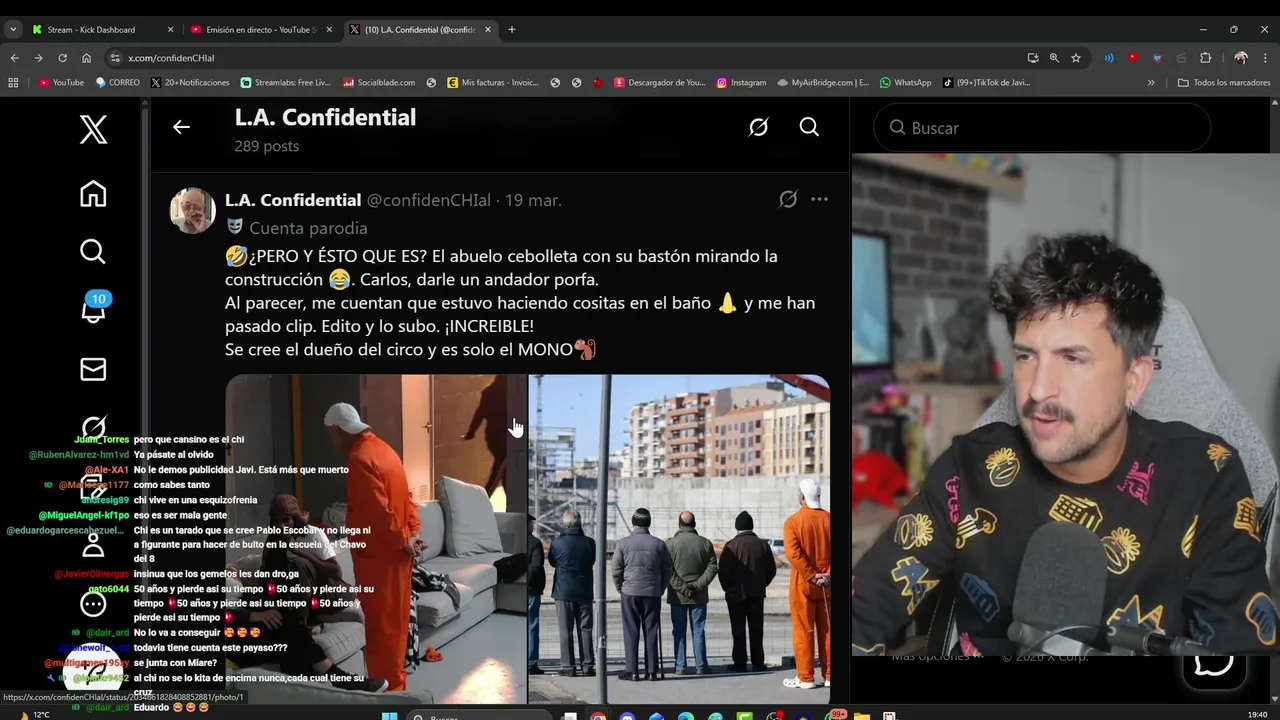Open tab search dropdown arrow
This screenshot has width=1280, height=720.
(13, 30)
